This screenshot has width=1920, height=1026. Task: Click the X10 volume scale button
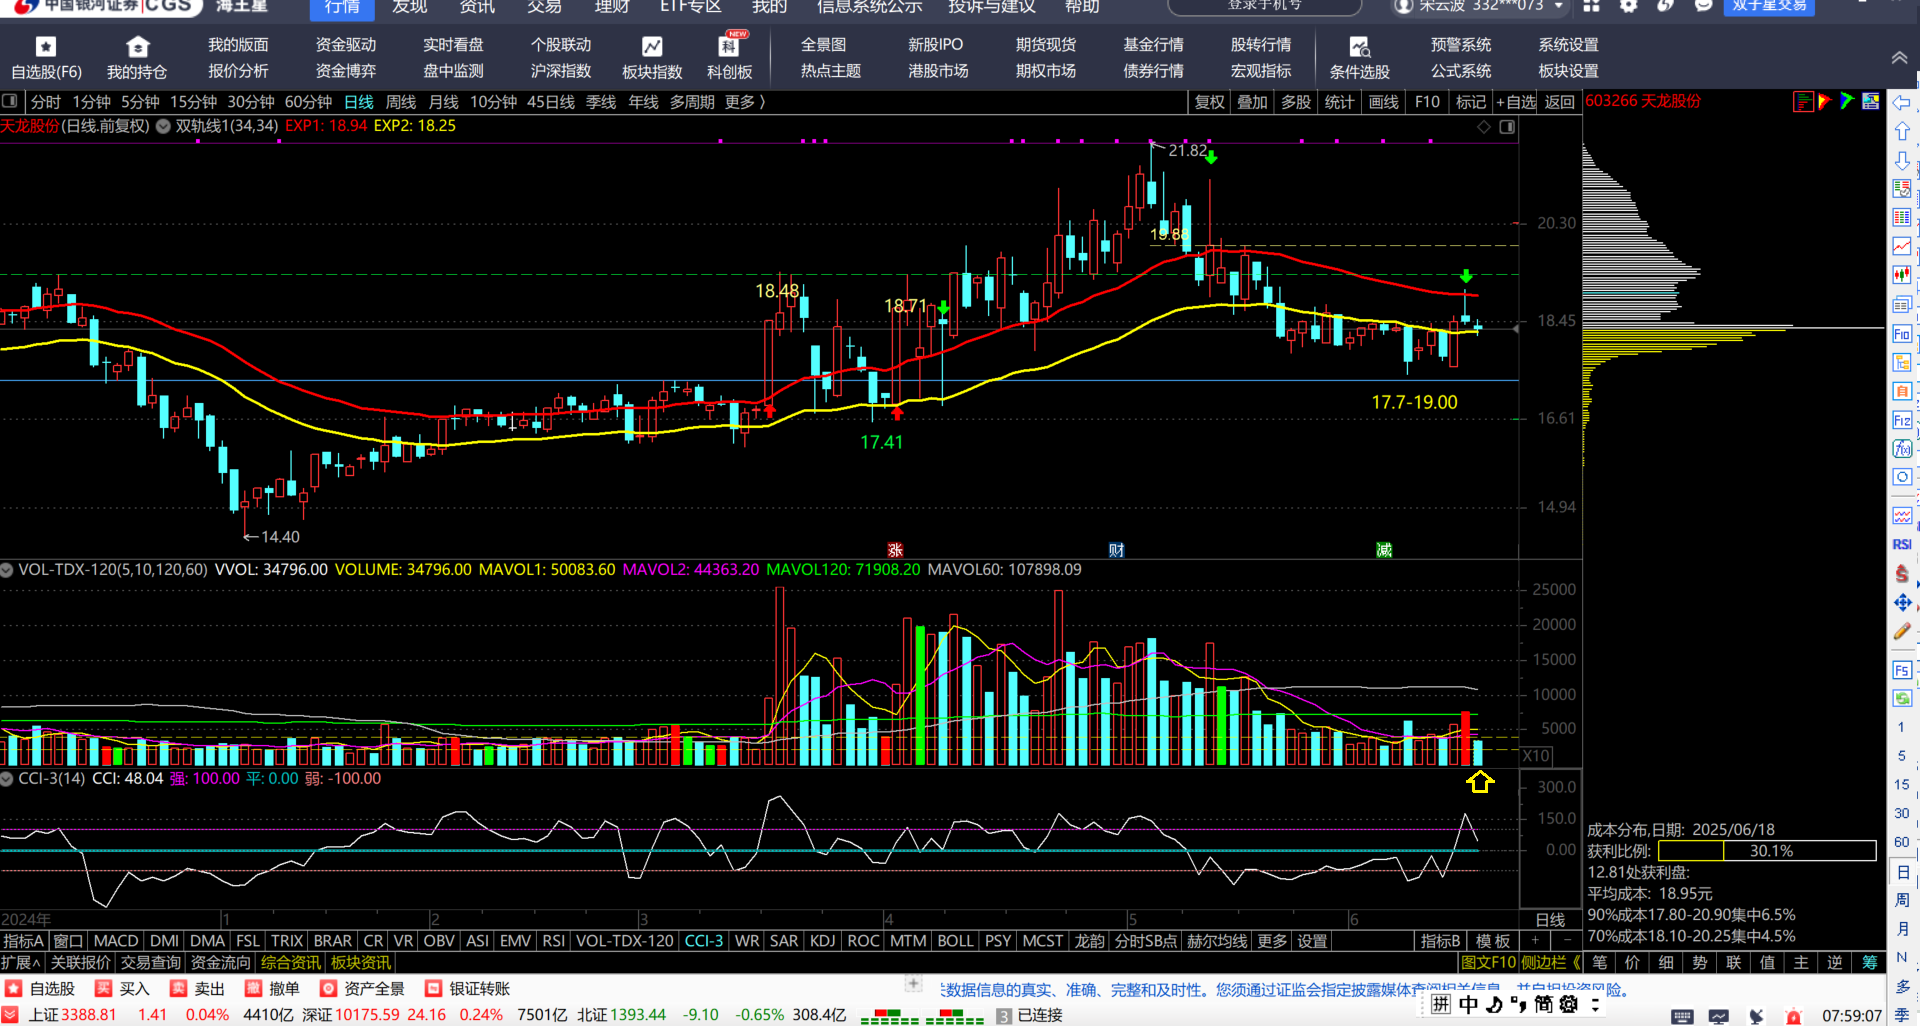1536,756
